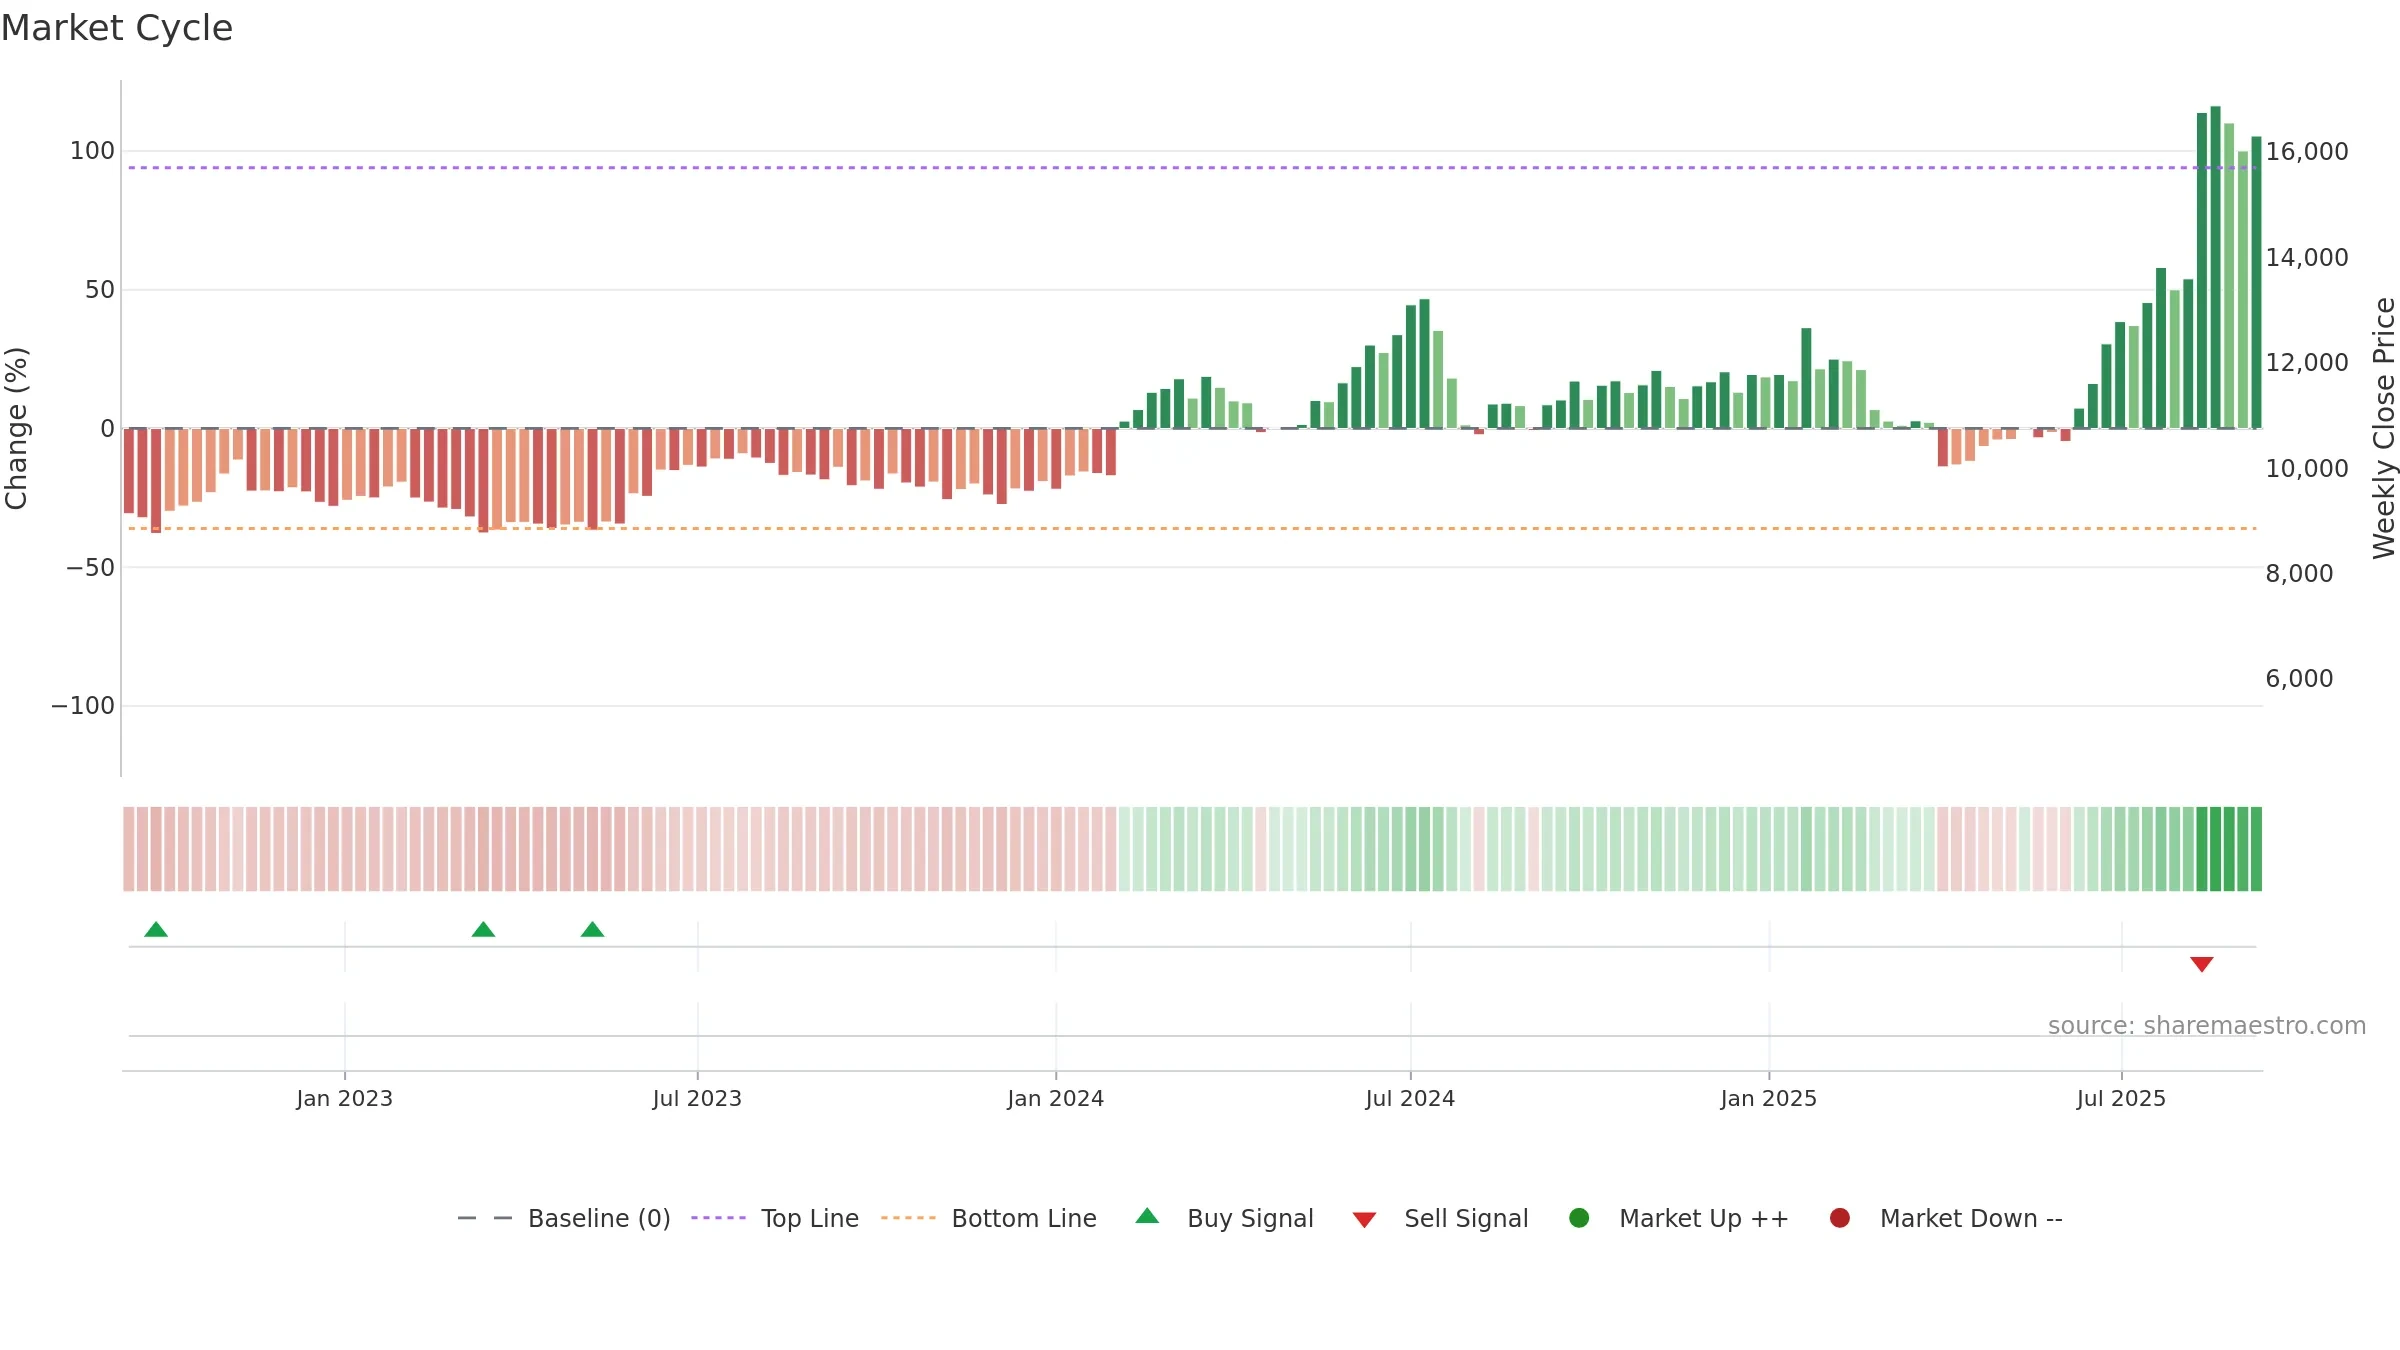Click the −100 tick on the Change axis
Image resolution: width=2400 pixels, height=1350 pixels.
pyautogui.click(x=83, y=706)
